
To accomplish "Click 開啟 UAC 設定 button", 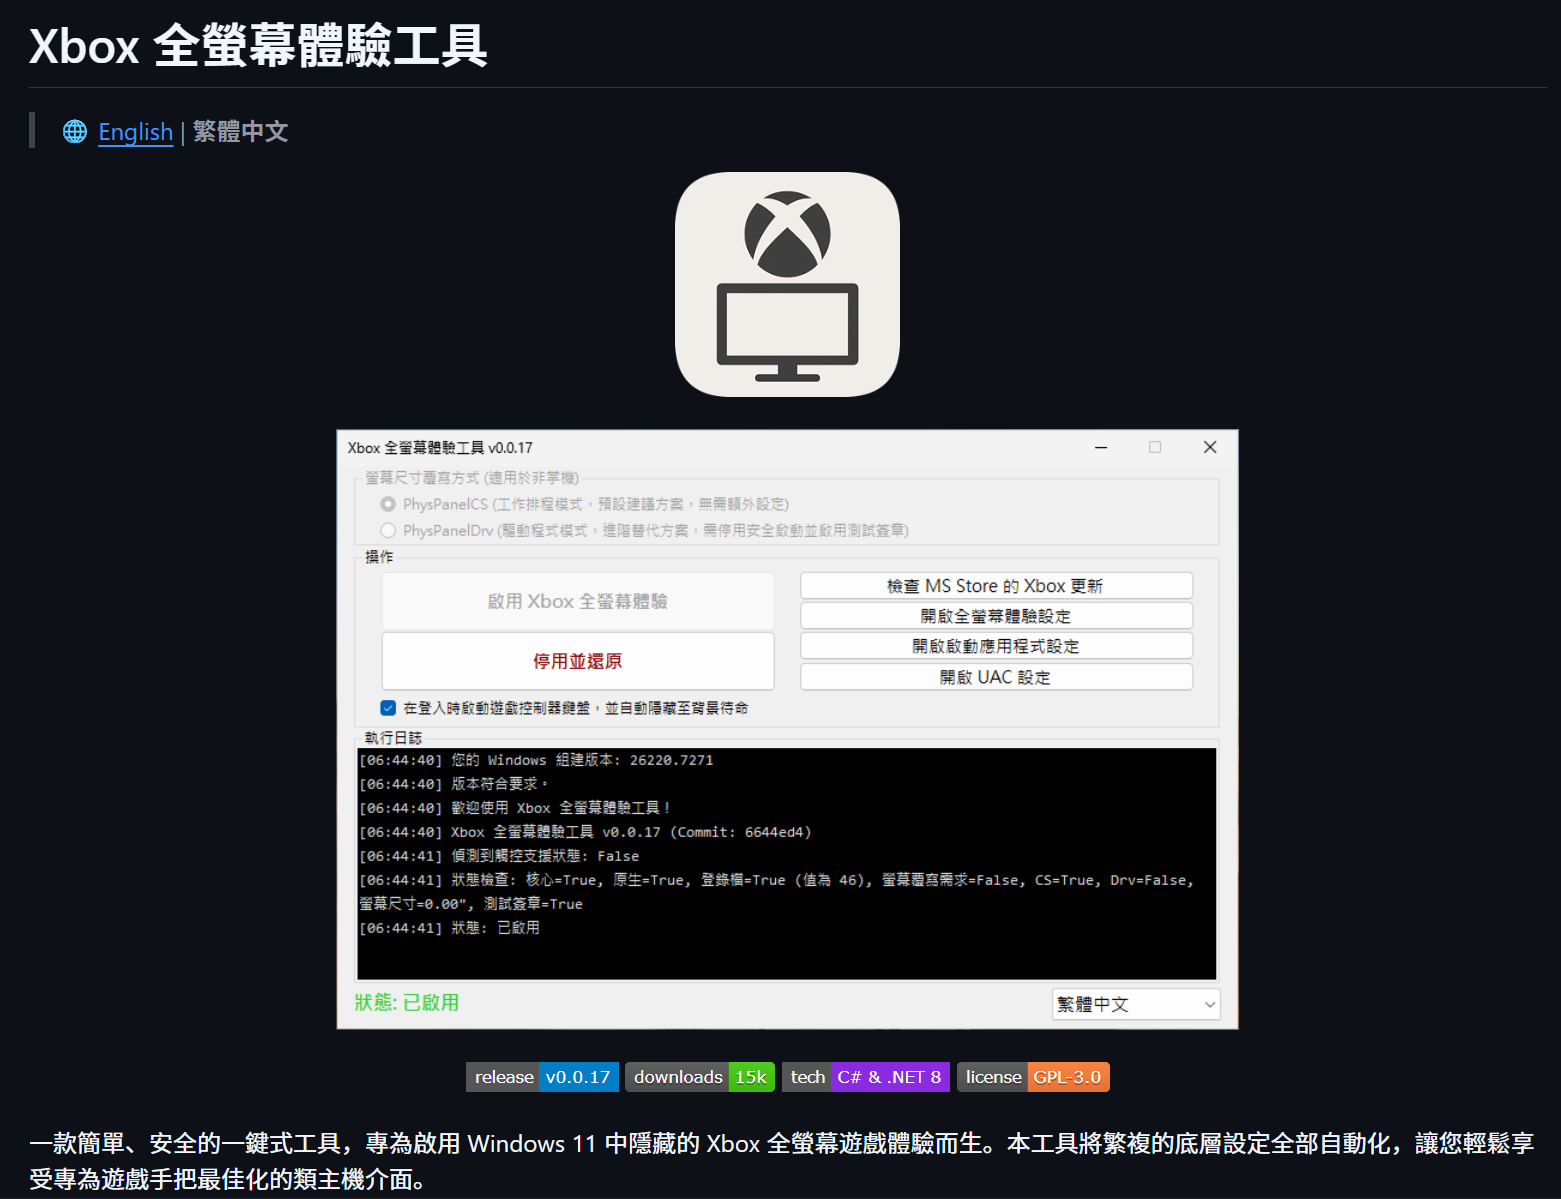I will click(x=995, y=677).
